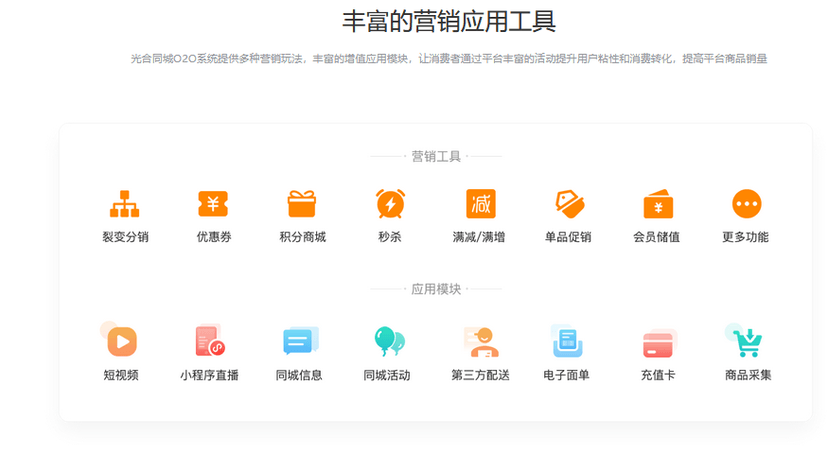Click the 同城活动 label text
828x452 pixels.
(x=387, y=375)
